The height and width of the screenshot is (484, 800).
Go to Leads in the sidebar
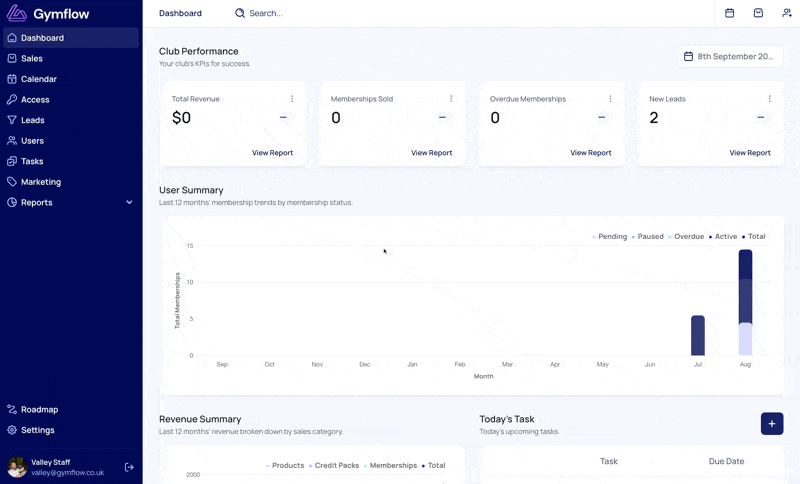click(x=33, y=120)
